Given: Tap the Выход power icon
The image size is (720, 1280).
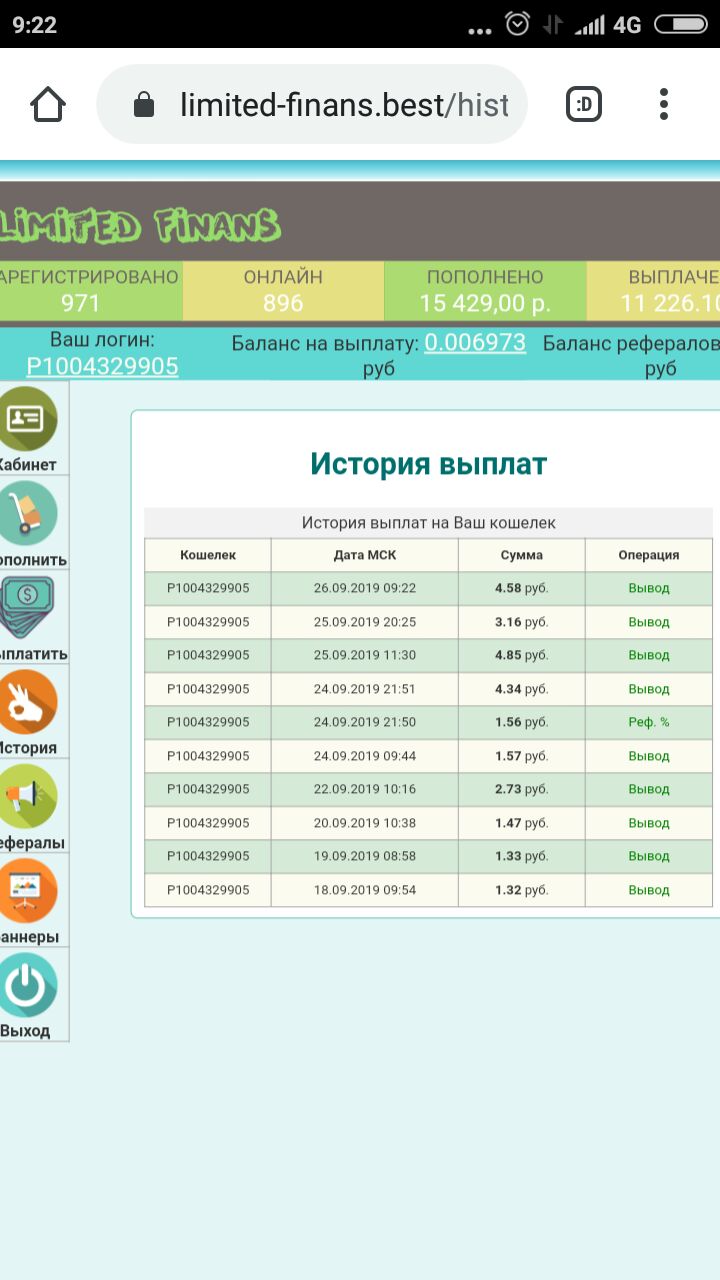Looking at the screenshot, I should 27,986.
